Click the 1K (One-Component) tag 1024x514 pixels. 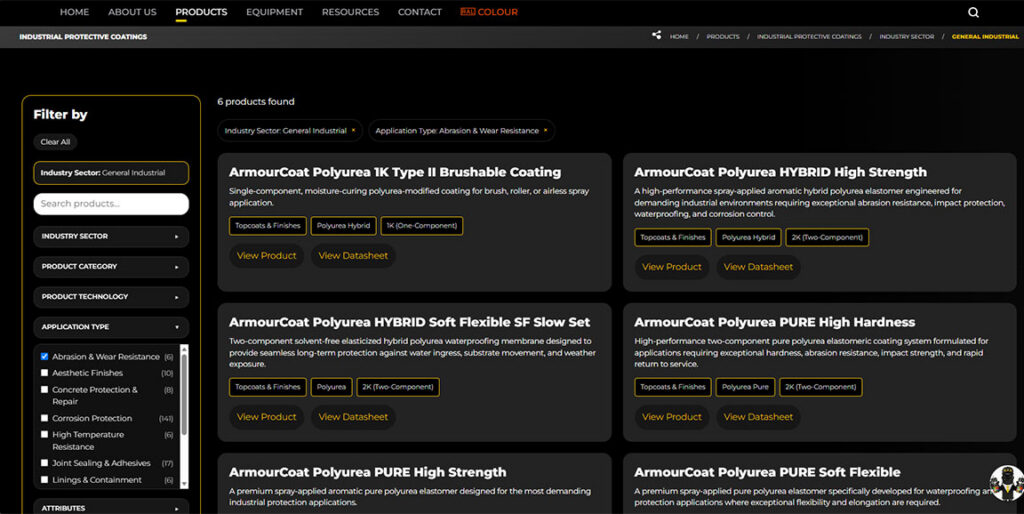pyautogui.click(x=422, y=226)
